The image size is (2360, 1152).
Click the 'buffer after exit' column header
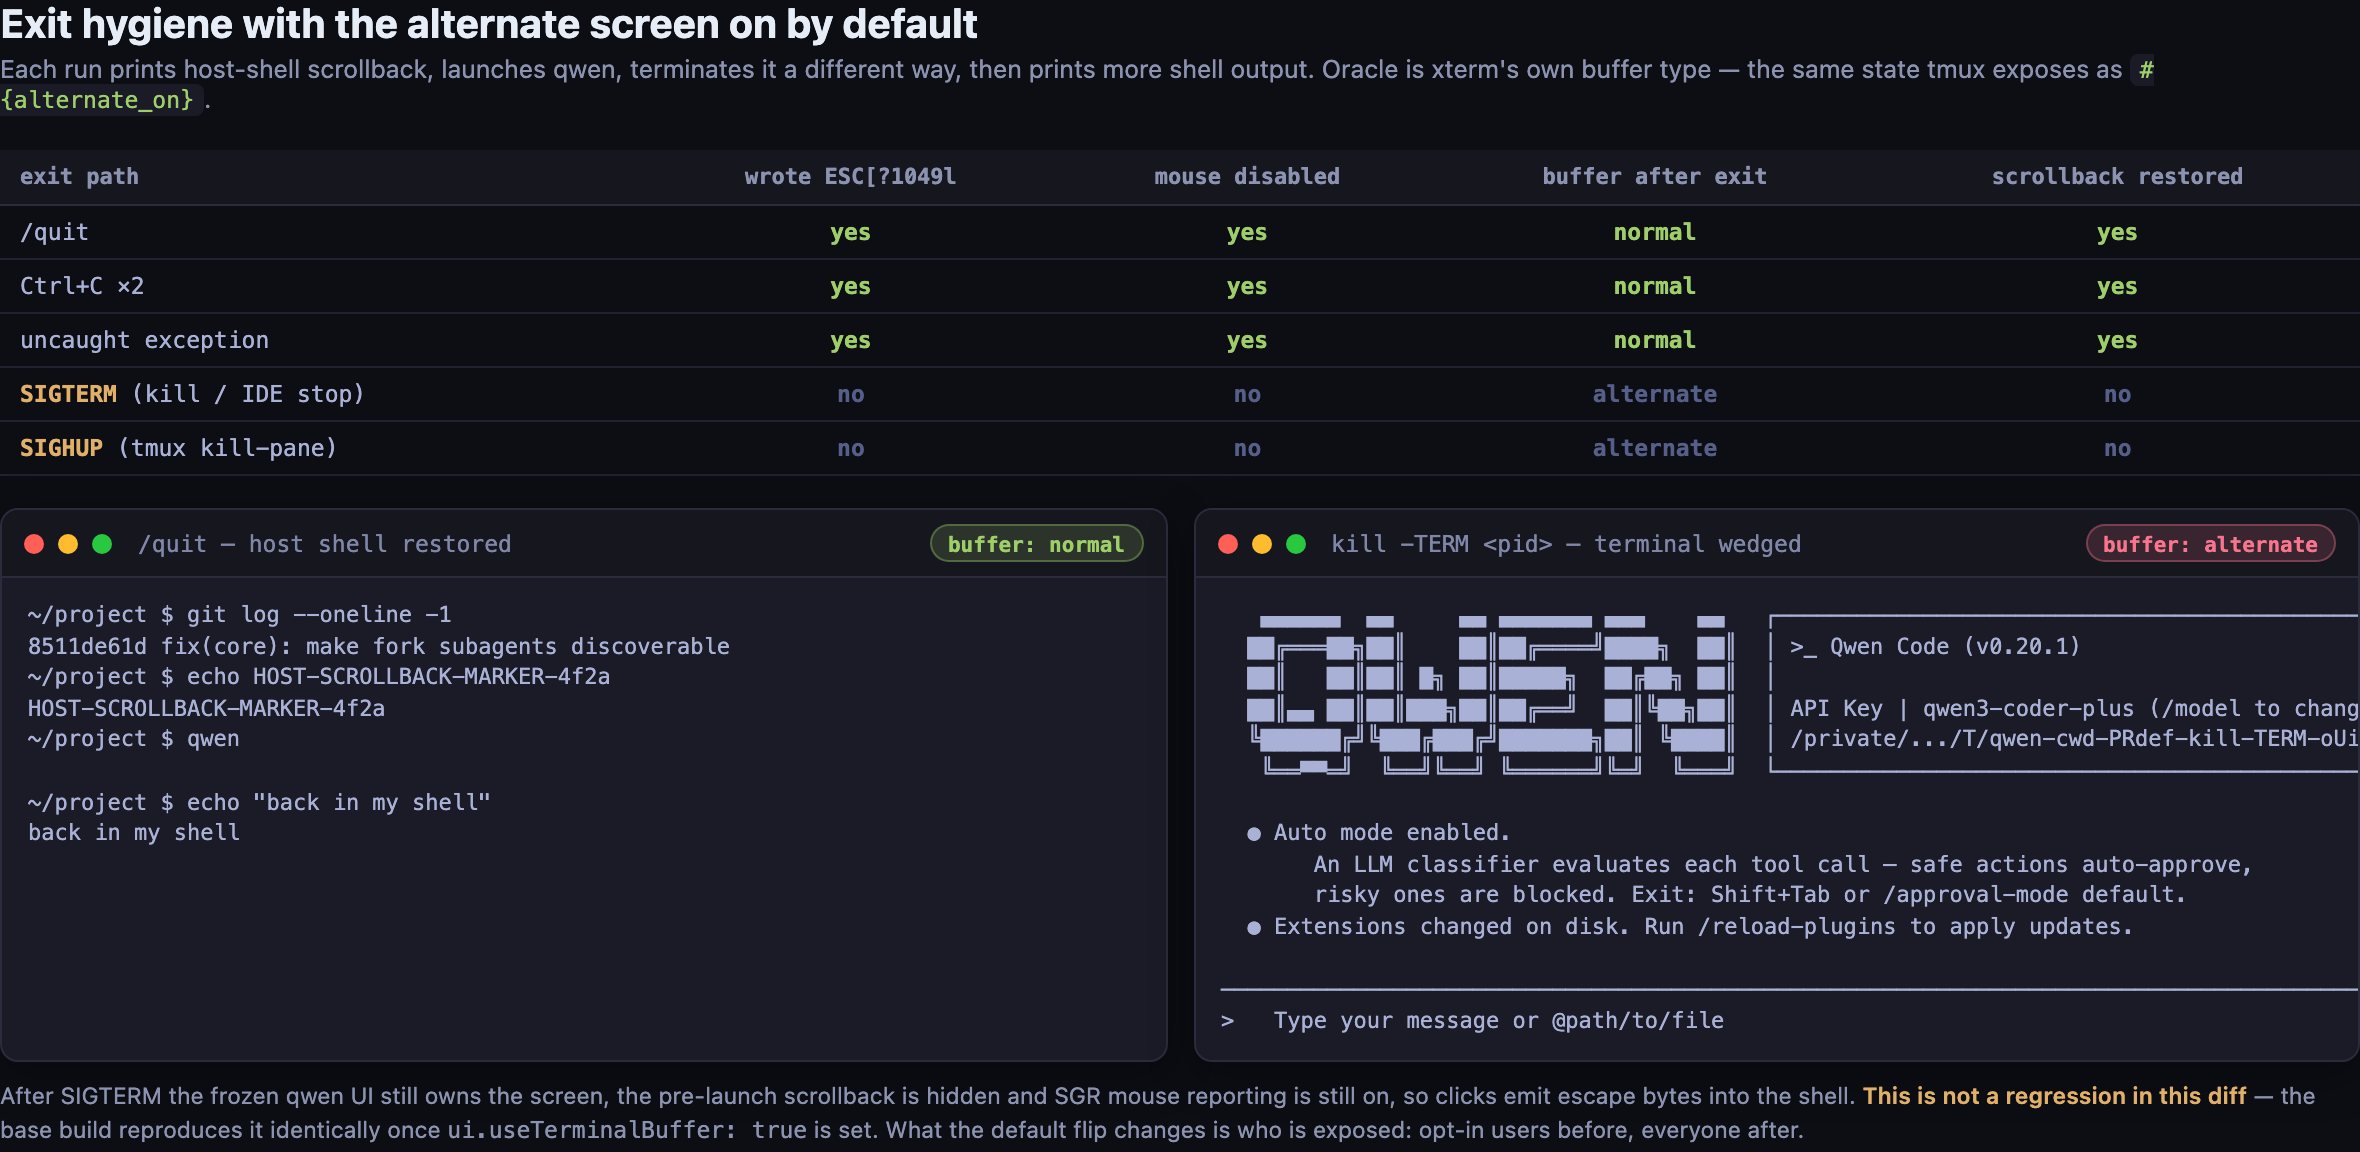click(1654, 177)
